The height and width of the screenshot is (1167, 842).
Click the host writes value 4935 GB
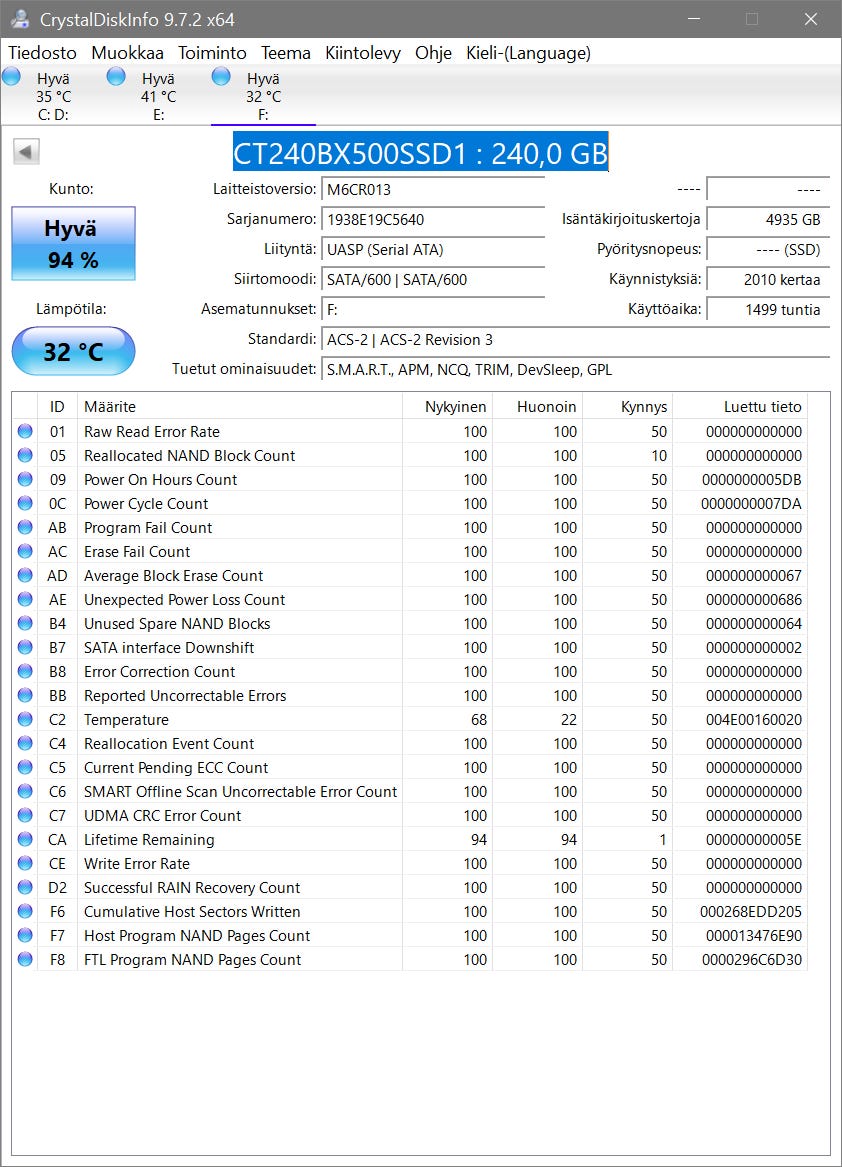(x=767, y=220)
